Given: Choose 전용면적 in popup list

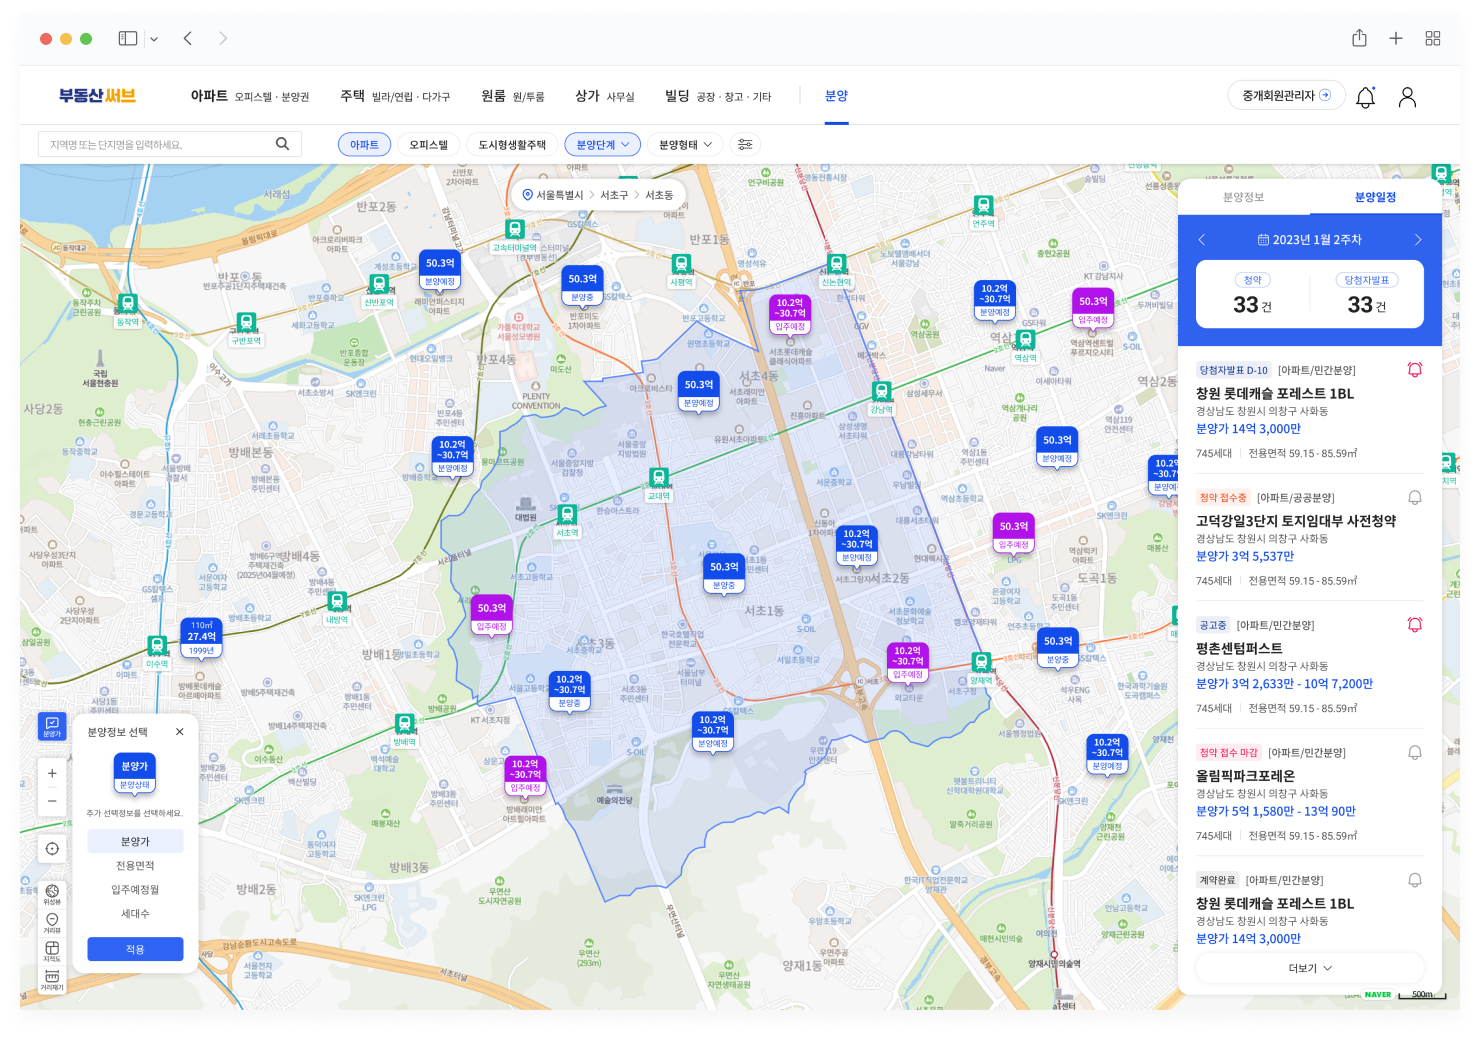Looking at the screenshot, I should tap(135, 866).
